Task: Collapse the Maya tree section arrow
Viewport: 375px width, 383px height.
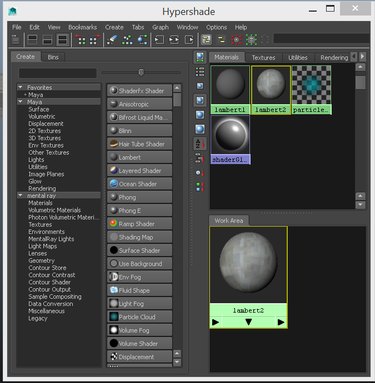Action: [x=21, y=101]
